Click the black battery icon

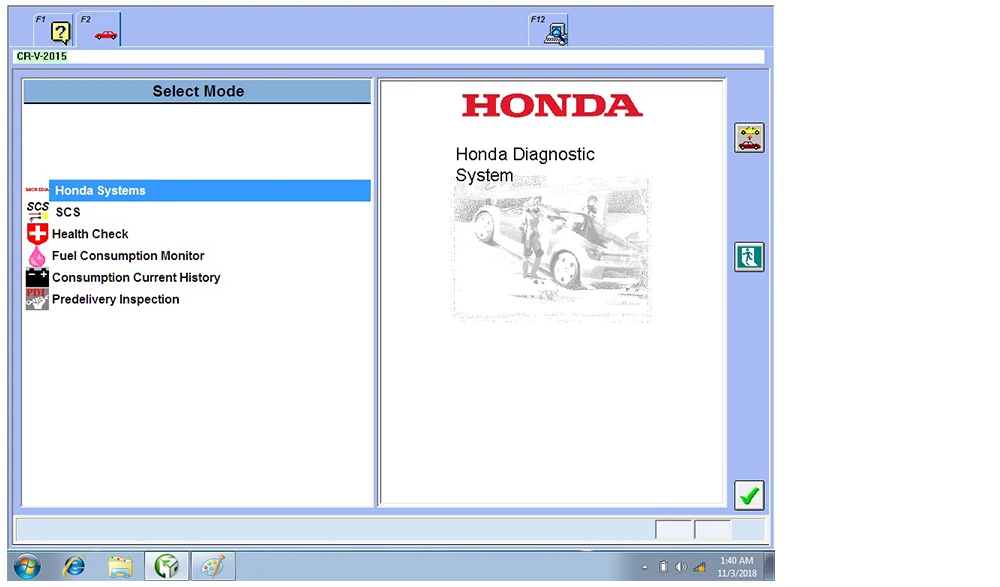click(x=37, y=277)
